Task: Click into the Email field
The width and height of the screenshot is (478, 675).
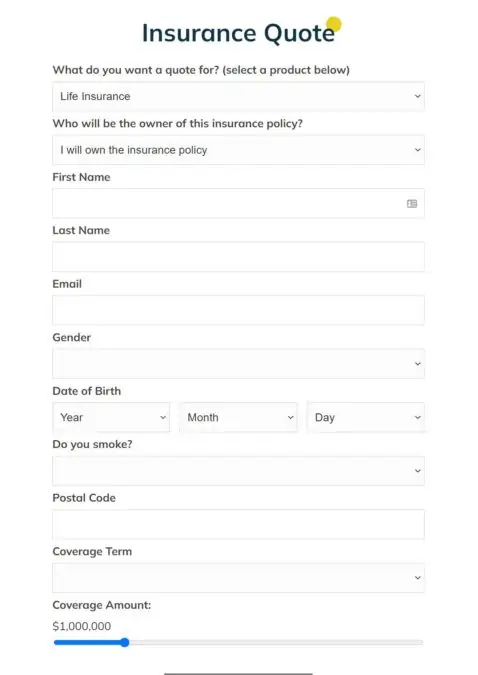Action: coord(238,310)
